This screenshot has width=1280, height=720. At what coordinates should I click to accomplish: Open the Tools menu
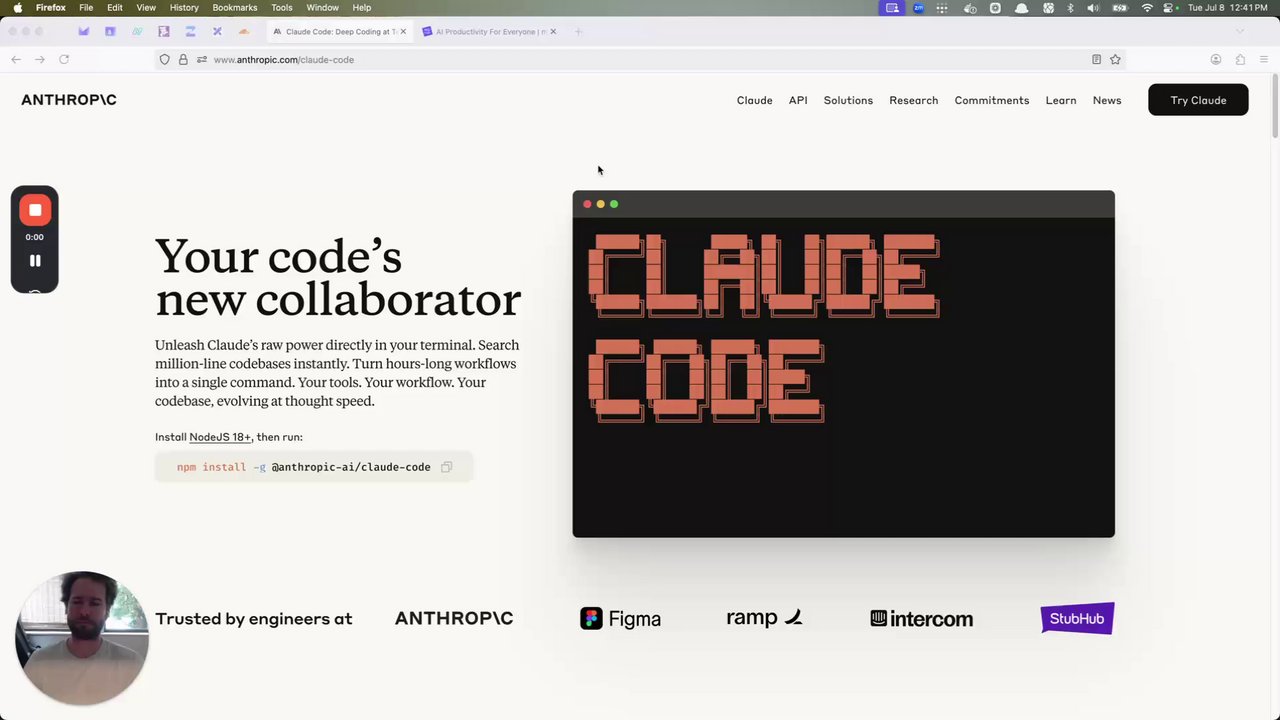coord(282,7)
